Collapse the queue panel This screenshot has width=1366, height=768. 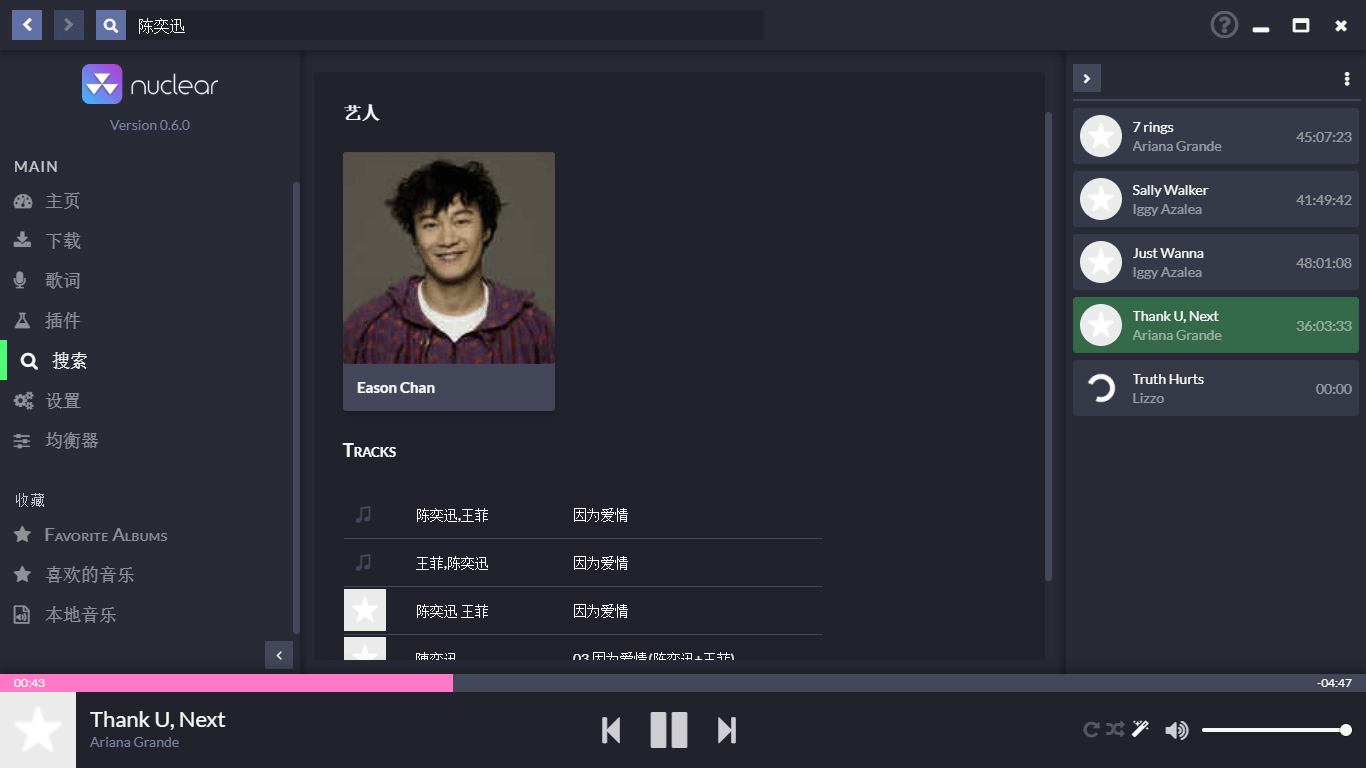point(1087,78)
